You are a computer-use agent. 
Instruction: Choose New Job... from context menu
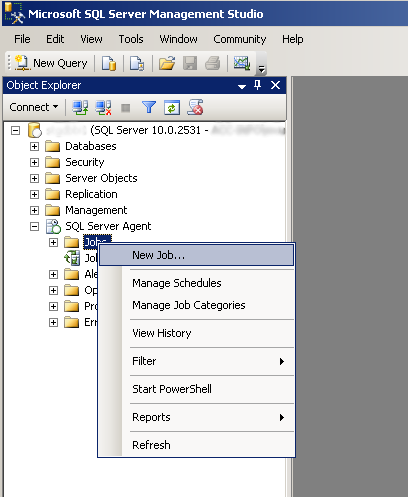[196, 255]
